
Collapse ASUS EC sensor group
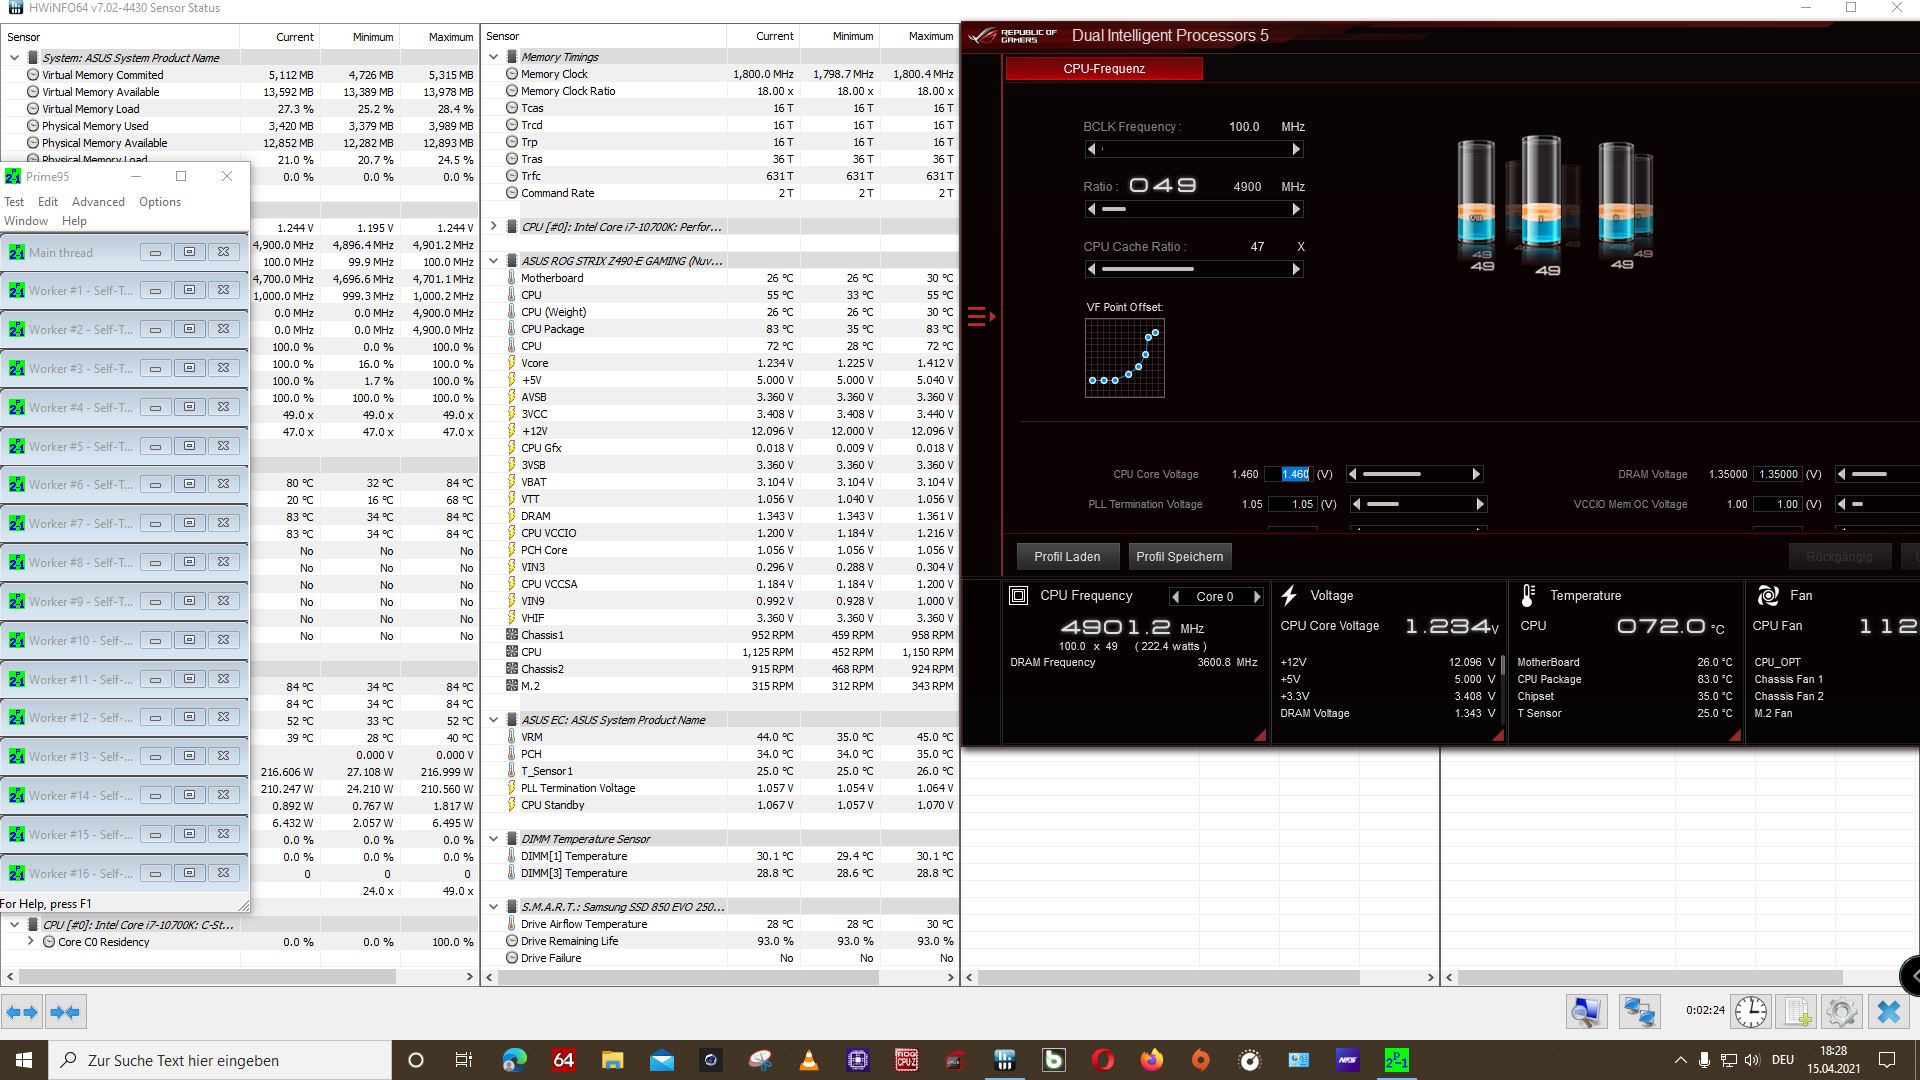[494, 720]
